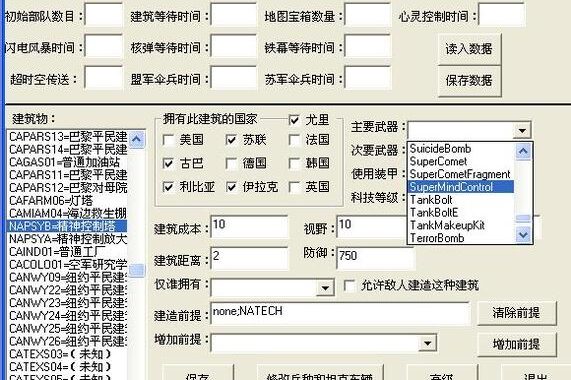This screenshot has width=571, height=380.
Task: Uncheck the 利比亚 country checkbox
Action: tap(168, 187)
